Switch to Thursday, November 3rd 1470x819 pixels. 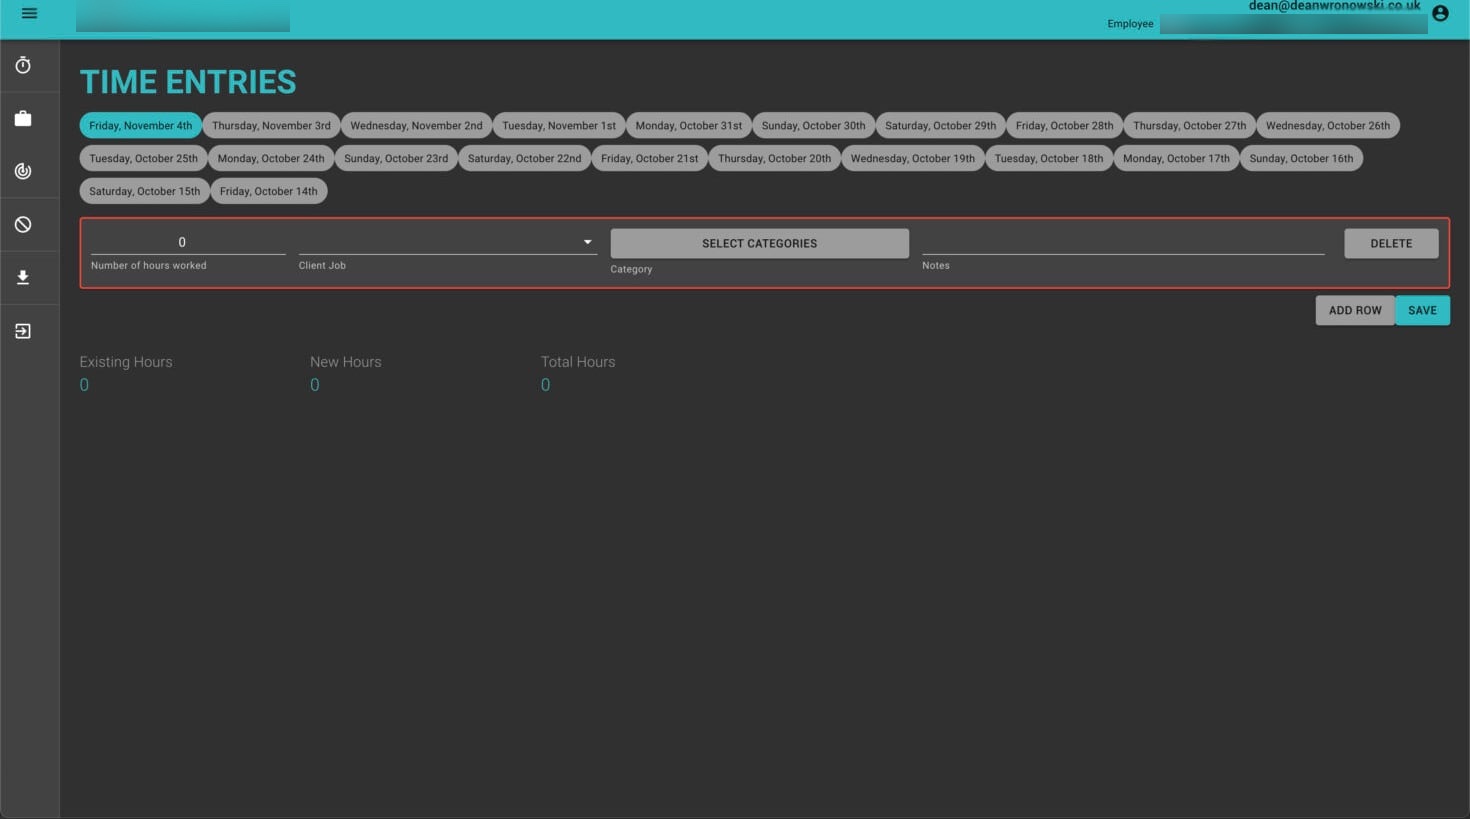[x=271, y=126]
